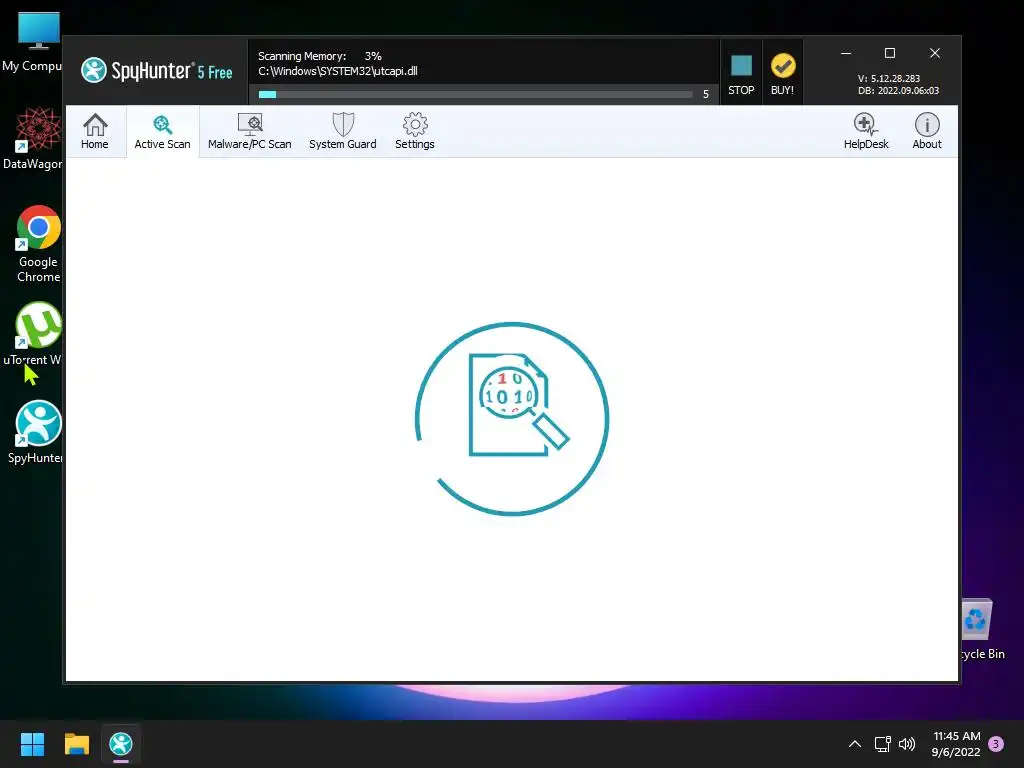The height and width of the screenshot is (768, 1024).
Task: Click the detected items count 5
Action: [x=706, y=95]
